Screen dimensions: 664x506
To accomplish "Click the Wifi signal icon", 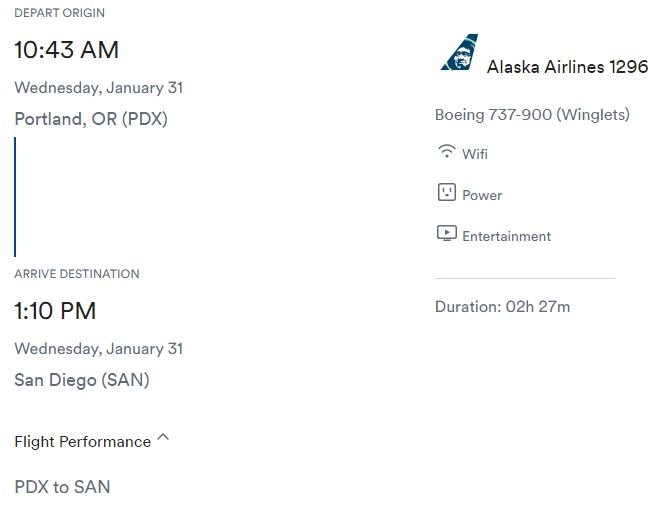I will tap(446, 151).
